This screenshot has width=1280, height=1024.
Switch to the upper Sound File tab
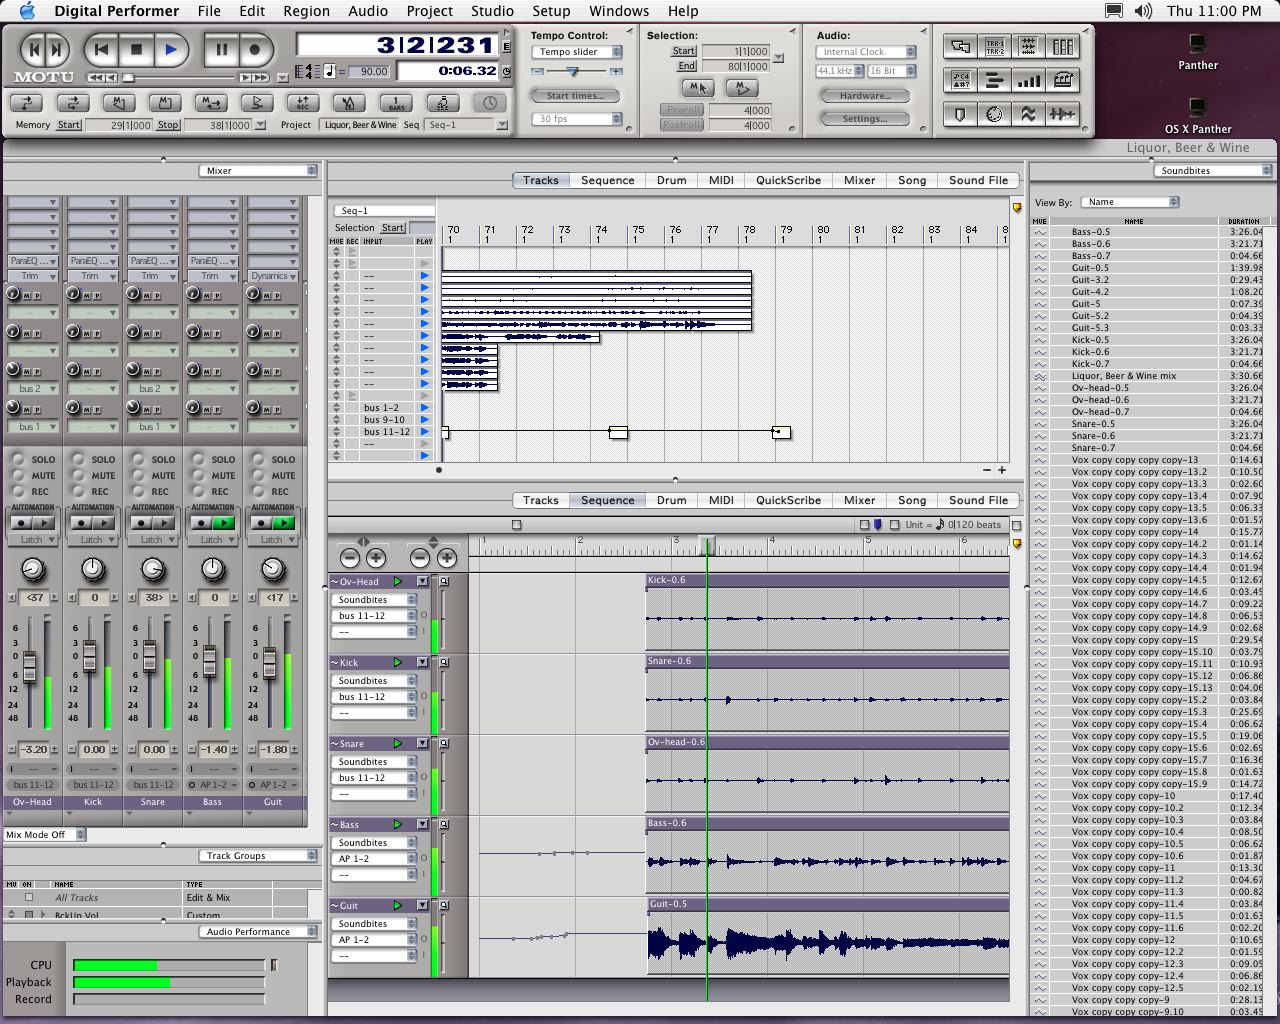978,181
